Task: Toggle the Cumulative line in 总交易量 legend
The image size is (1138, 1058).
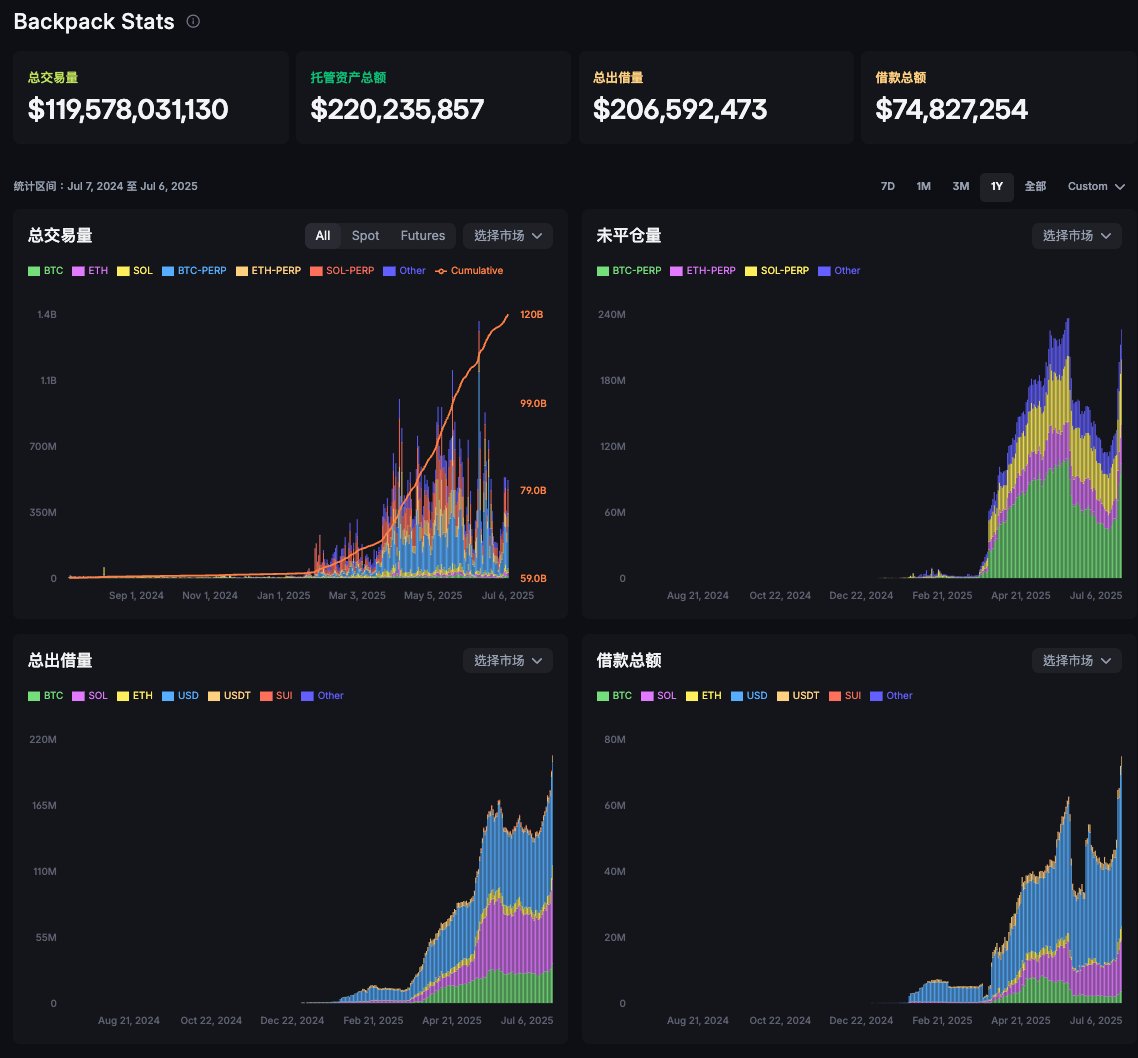Action: (469, 271)
